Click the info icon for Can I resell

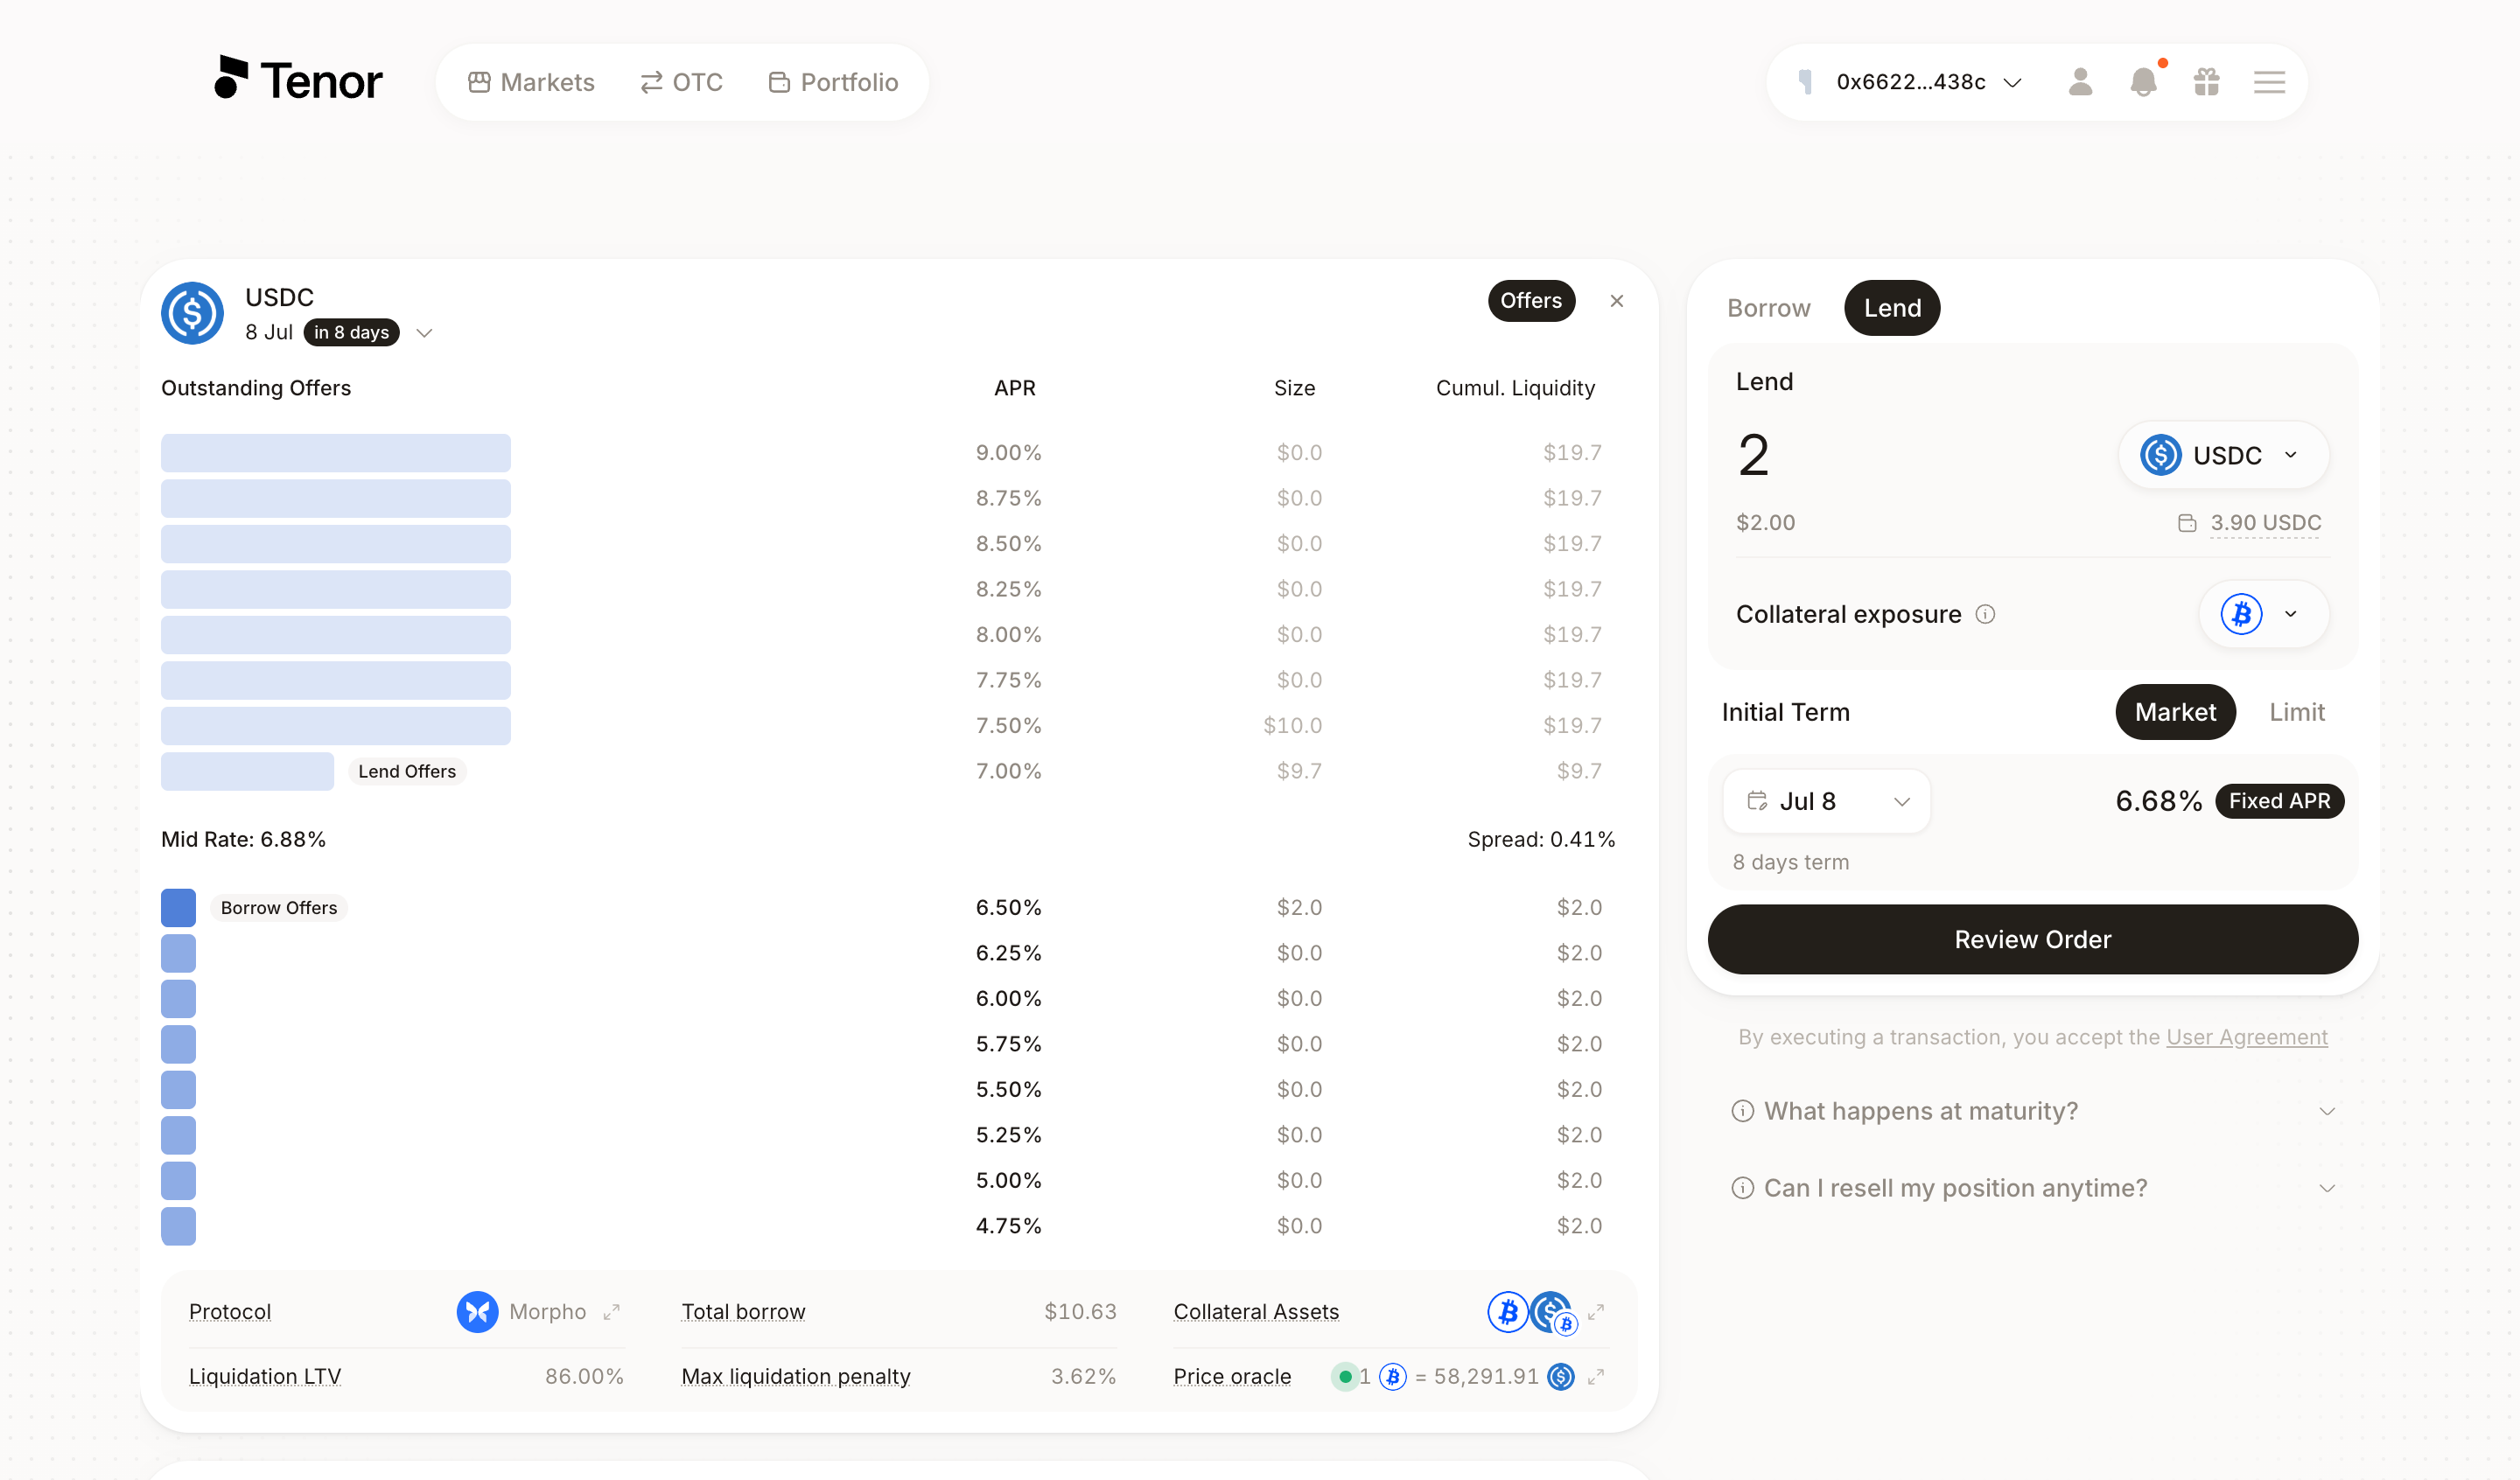1743,1188
